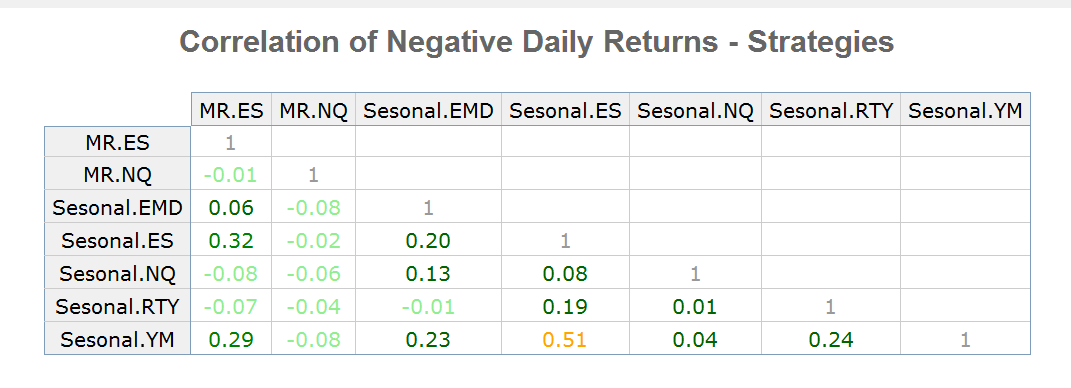Image resolution: width=1071 pixels, height=388 pixels.
Task: Click the Sesonal.RTY column header
Action: coord(831,110)
